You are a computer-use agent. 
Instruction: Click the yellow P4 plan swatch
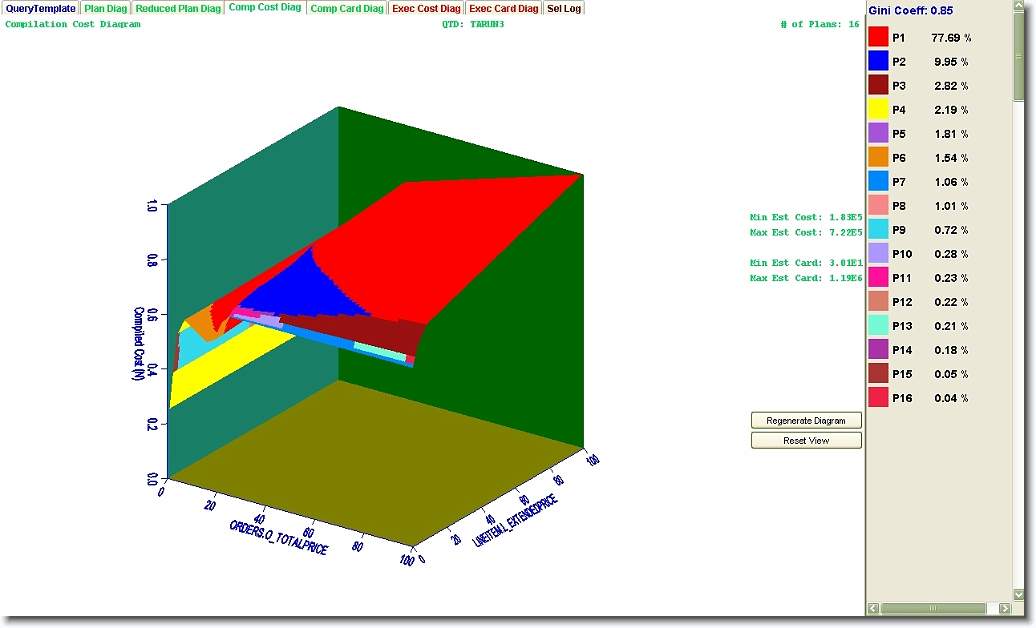coord(878,109)
